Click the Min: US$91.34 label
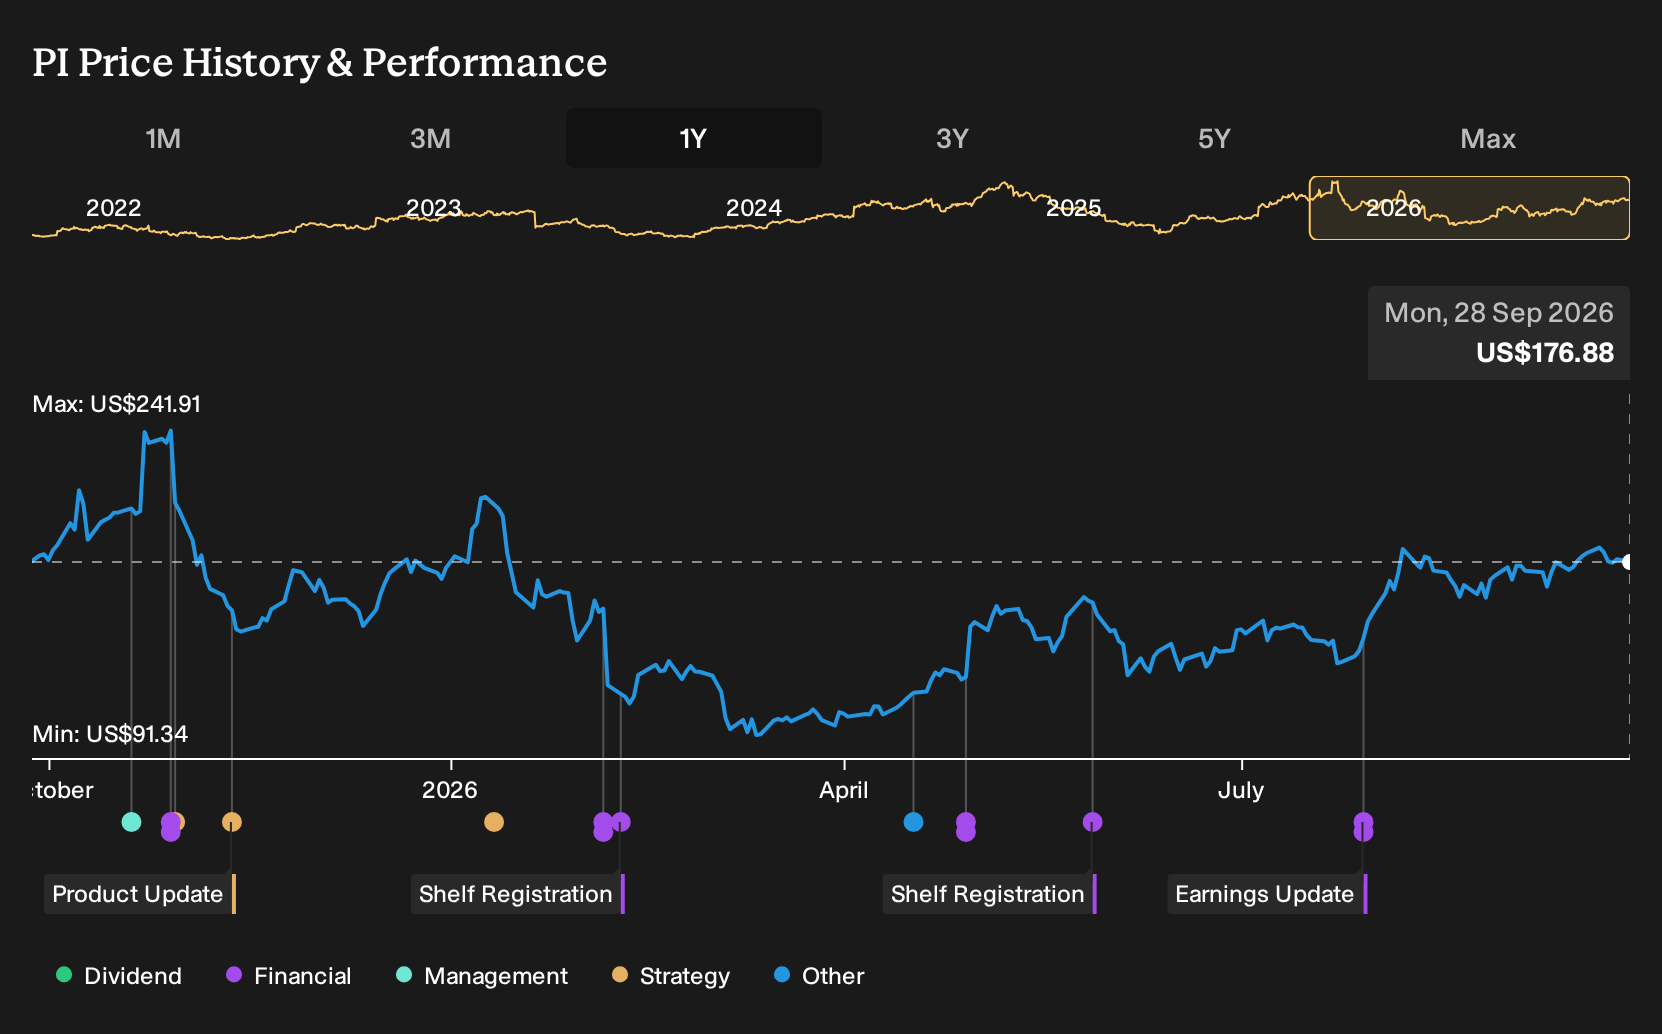Viewport: 1662px width, 1034px height. click(x=110, y=734)
